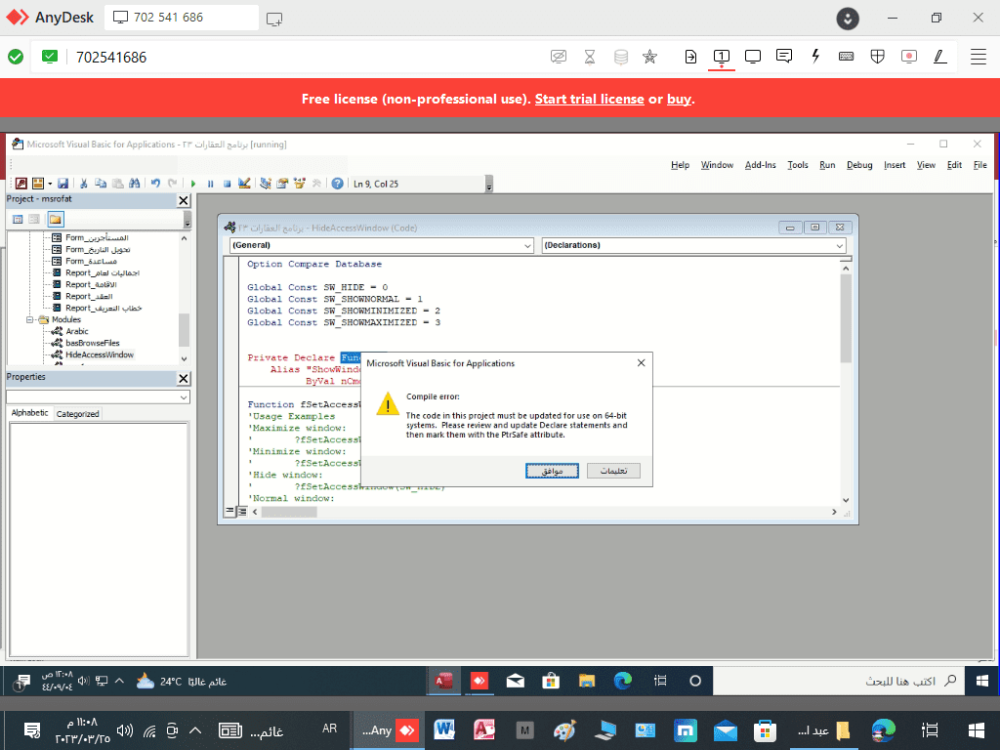1000x750 pixels.
Task: Click the Undo arrow in VBA toolbar
Action: pos(156,184)
